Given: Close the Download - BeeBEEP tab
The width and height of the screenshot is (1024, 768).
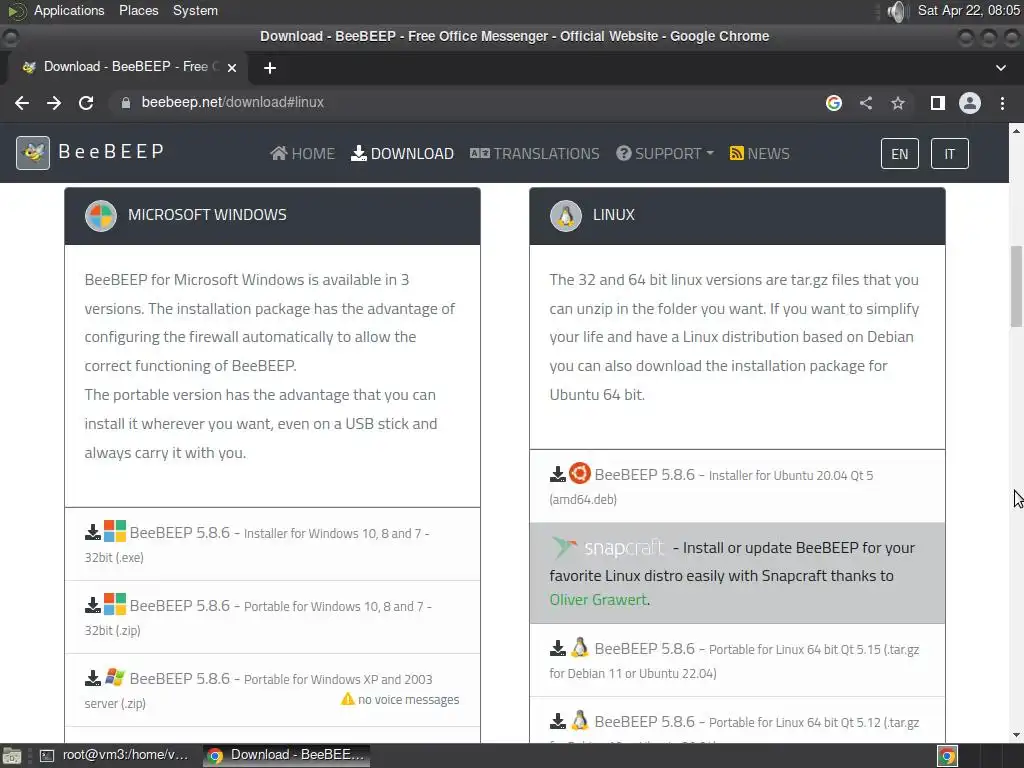Looking at the screenshot, I should [232, 67].
